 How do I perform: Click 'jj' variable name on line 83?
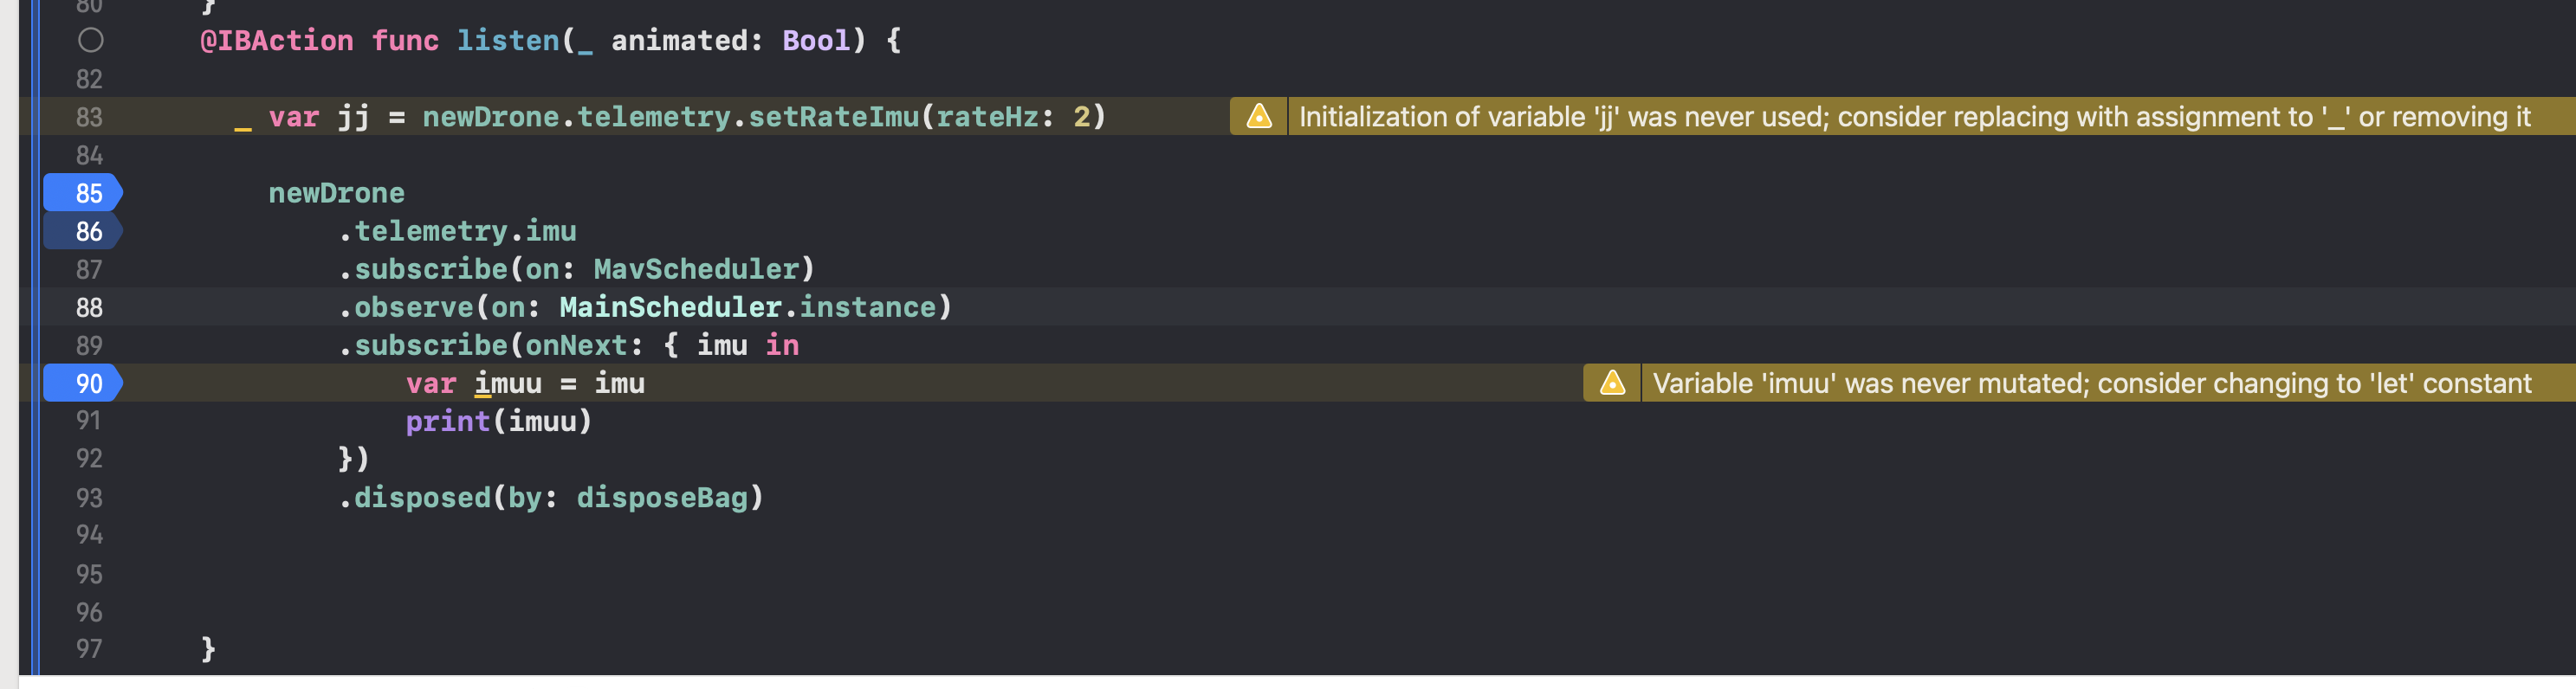click(x=353, y=117)
